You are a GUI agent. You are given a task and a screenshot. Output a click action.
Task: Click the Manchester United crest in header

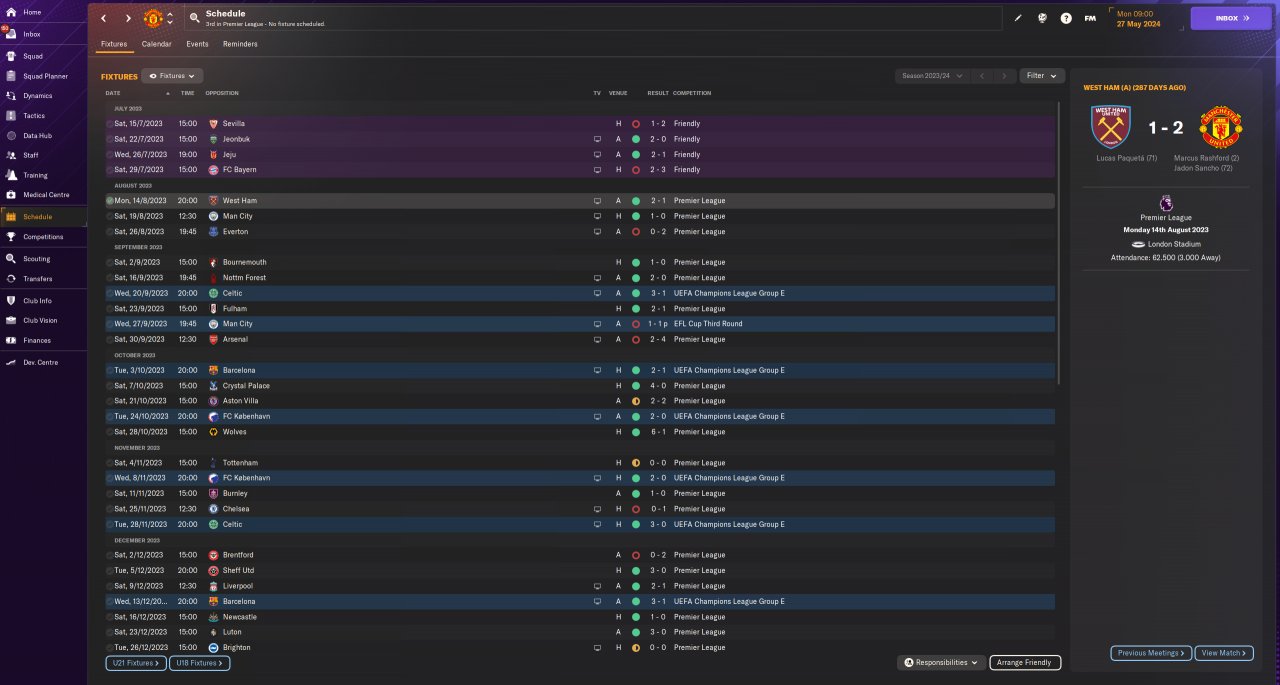(x=153, y=18)
